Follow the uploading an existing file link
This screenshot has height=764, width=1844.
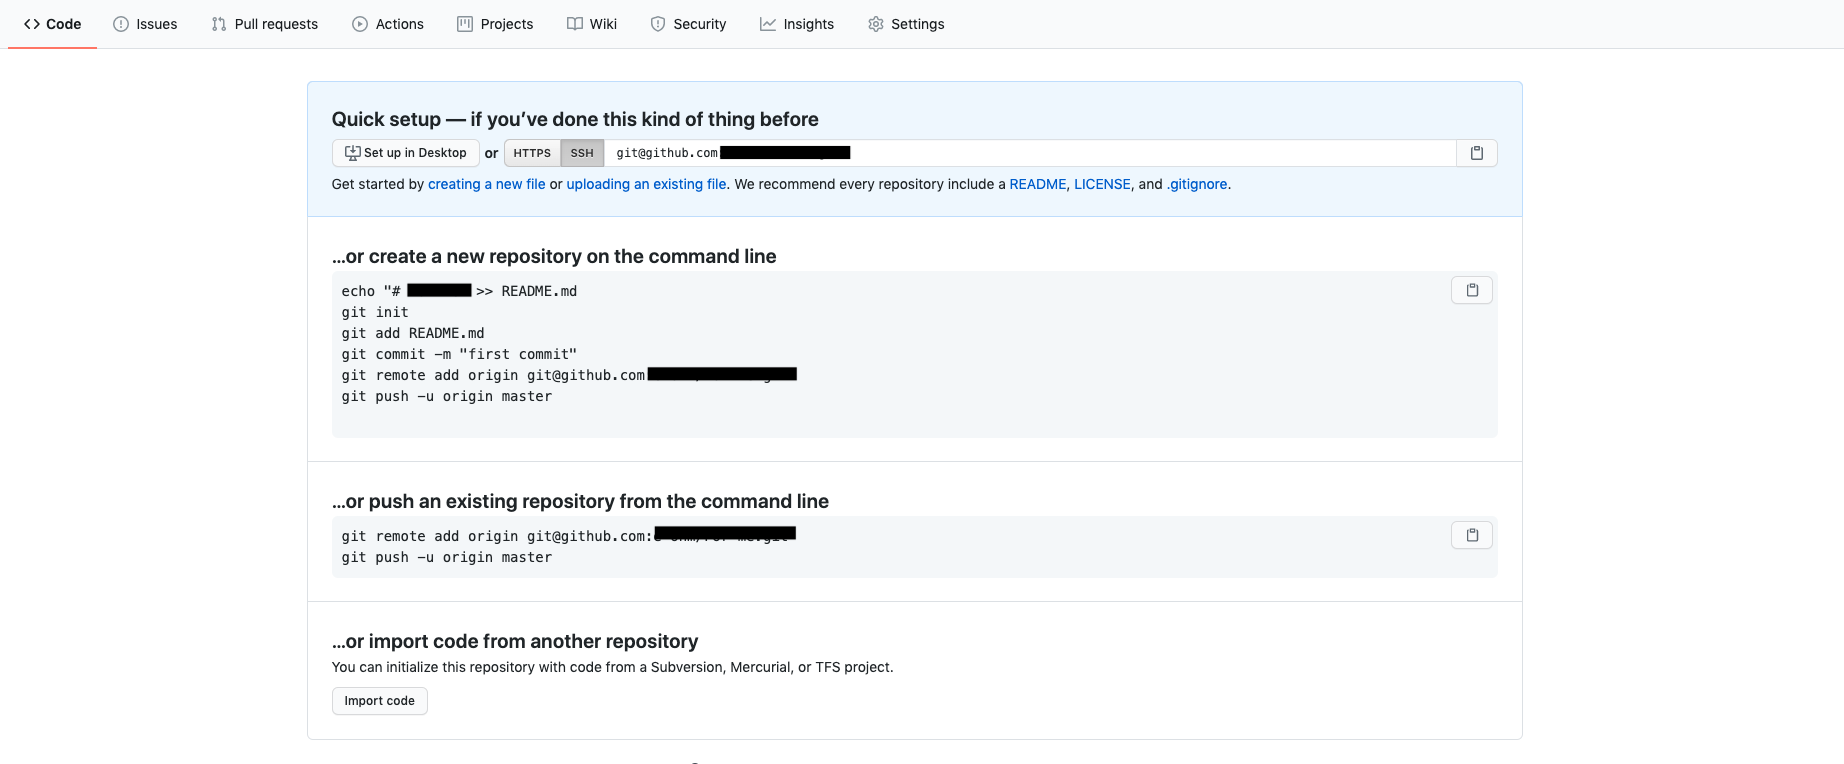[x=646, y=184]
